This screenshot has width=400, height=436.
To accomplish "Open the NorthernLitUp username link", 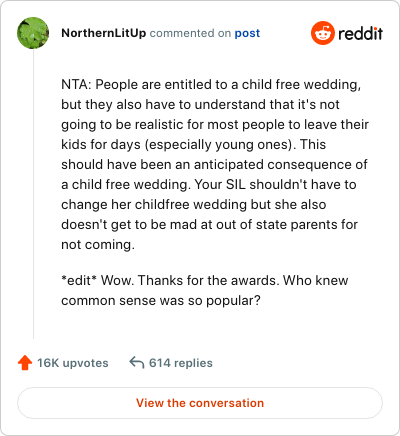I will point(104,33).
